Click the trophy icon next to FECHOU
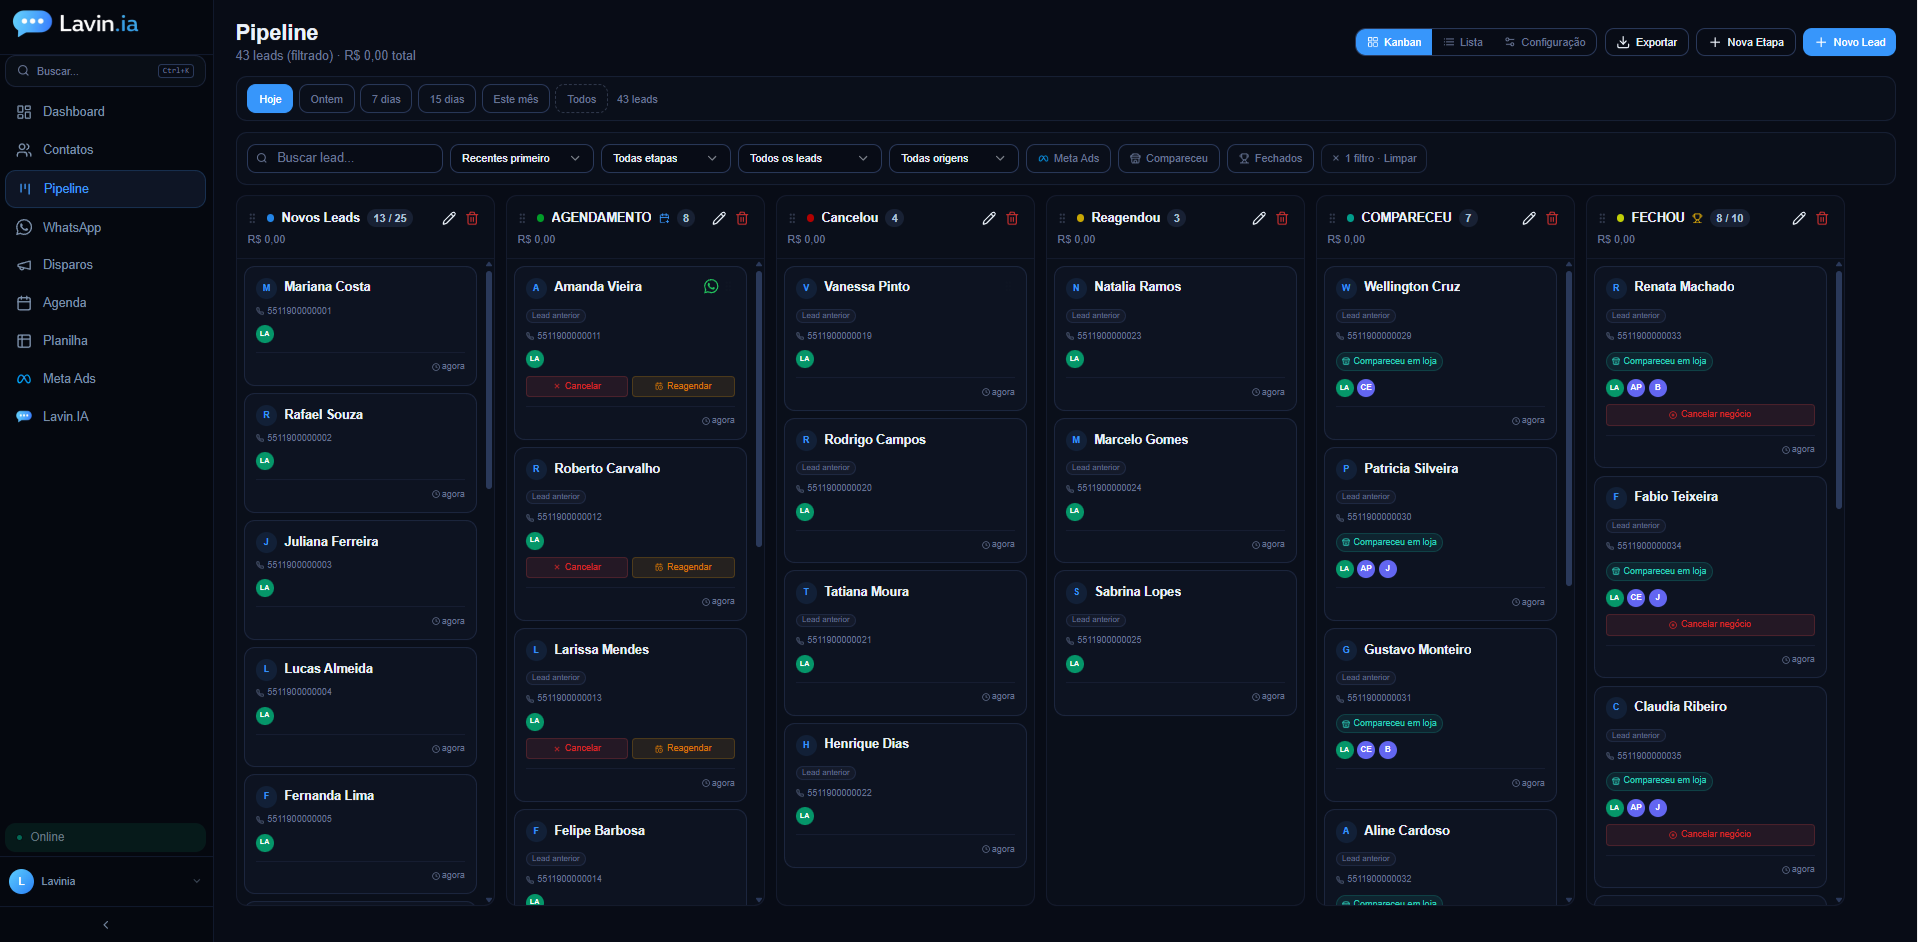The height and width of the screenshot is (943, 1918). click(x=1697, y=218)
